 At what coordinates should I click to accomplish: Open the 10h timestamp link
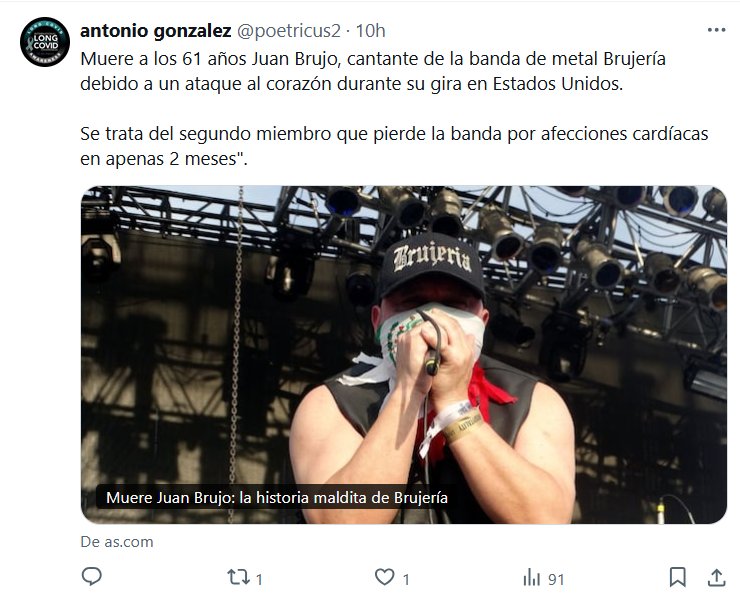click(370, 31)
